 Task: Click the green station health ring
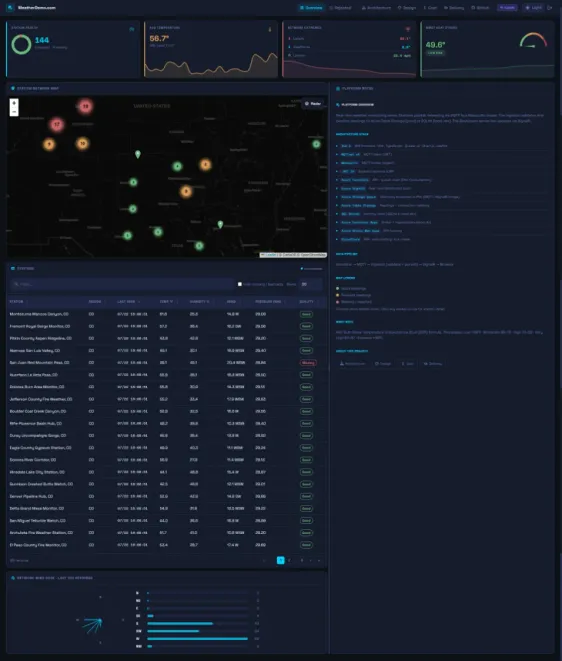[x=21, y=44]
